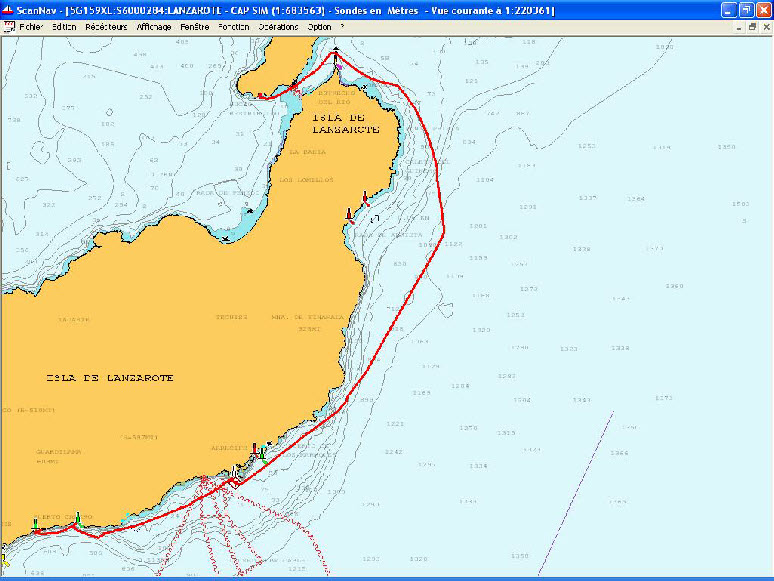Click the green buoy near Puerto Calero
Image resolution: width=774 pixels, height=581 pixels.
[77, 517]
